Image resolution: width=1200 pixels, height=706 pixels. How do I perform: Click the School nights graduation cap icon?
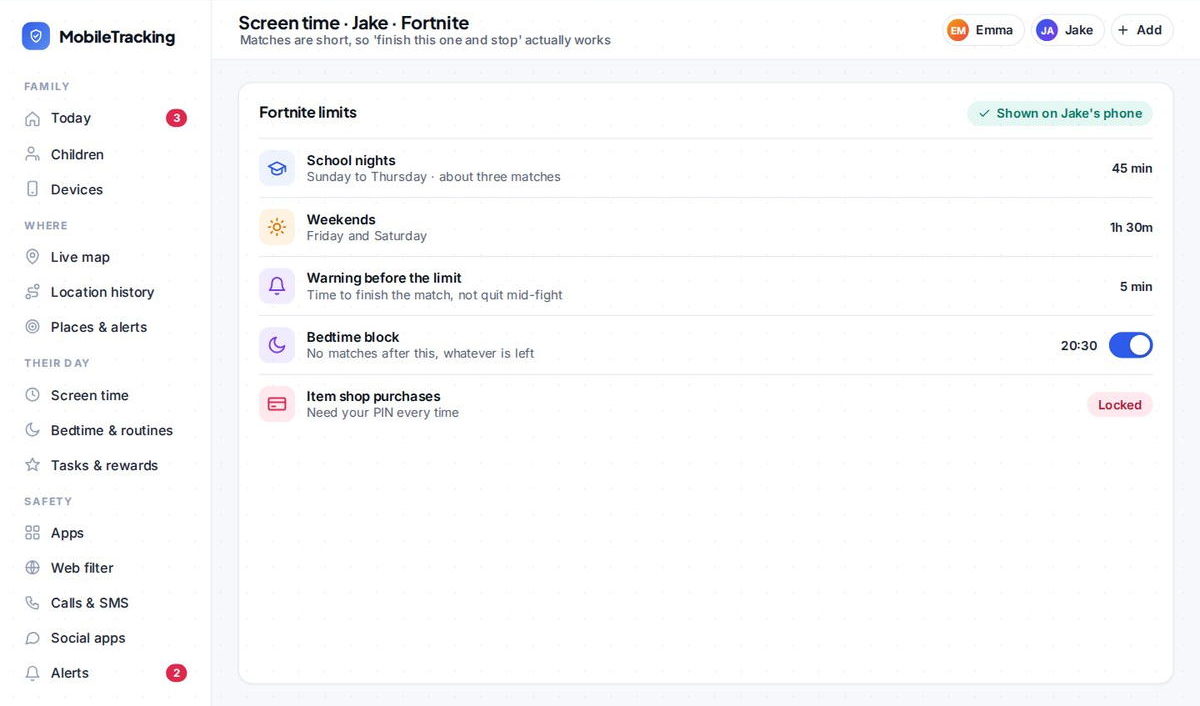(x=277, y=168)
